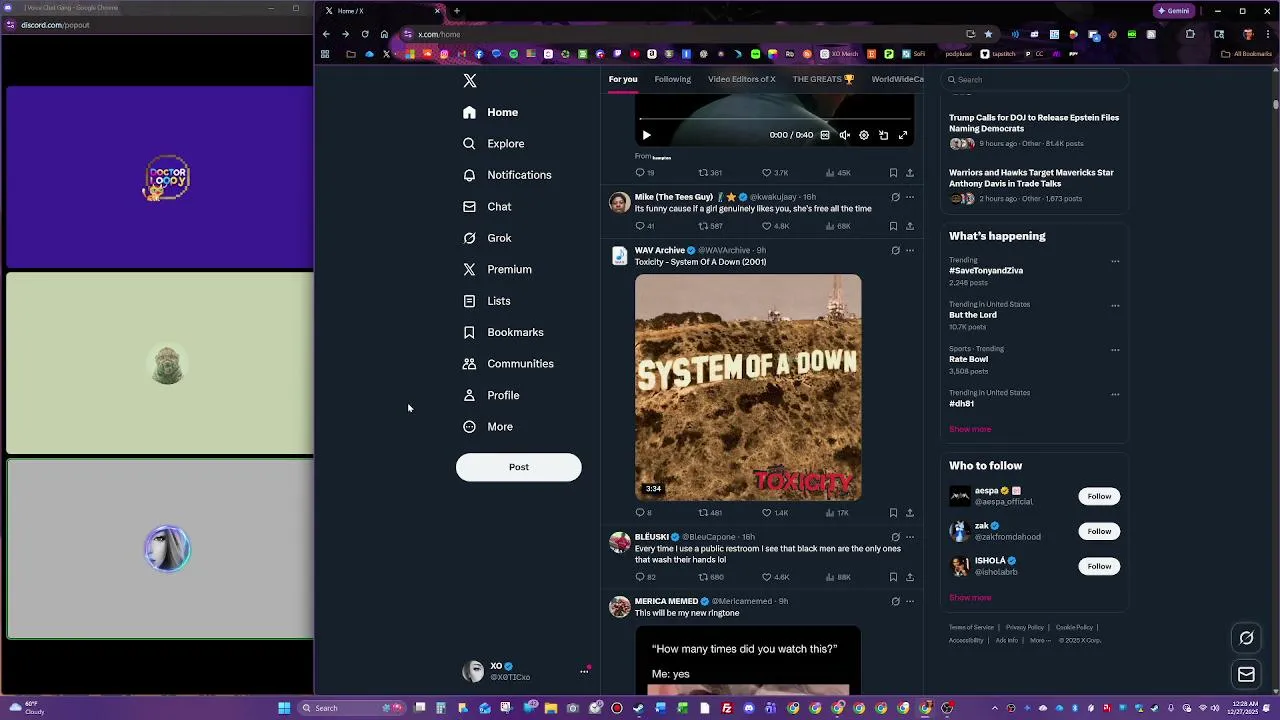Screen dimensions: 1280x720
Task: Like the BLEUSKI post
Action: click(x=776, y=577)
